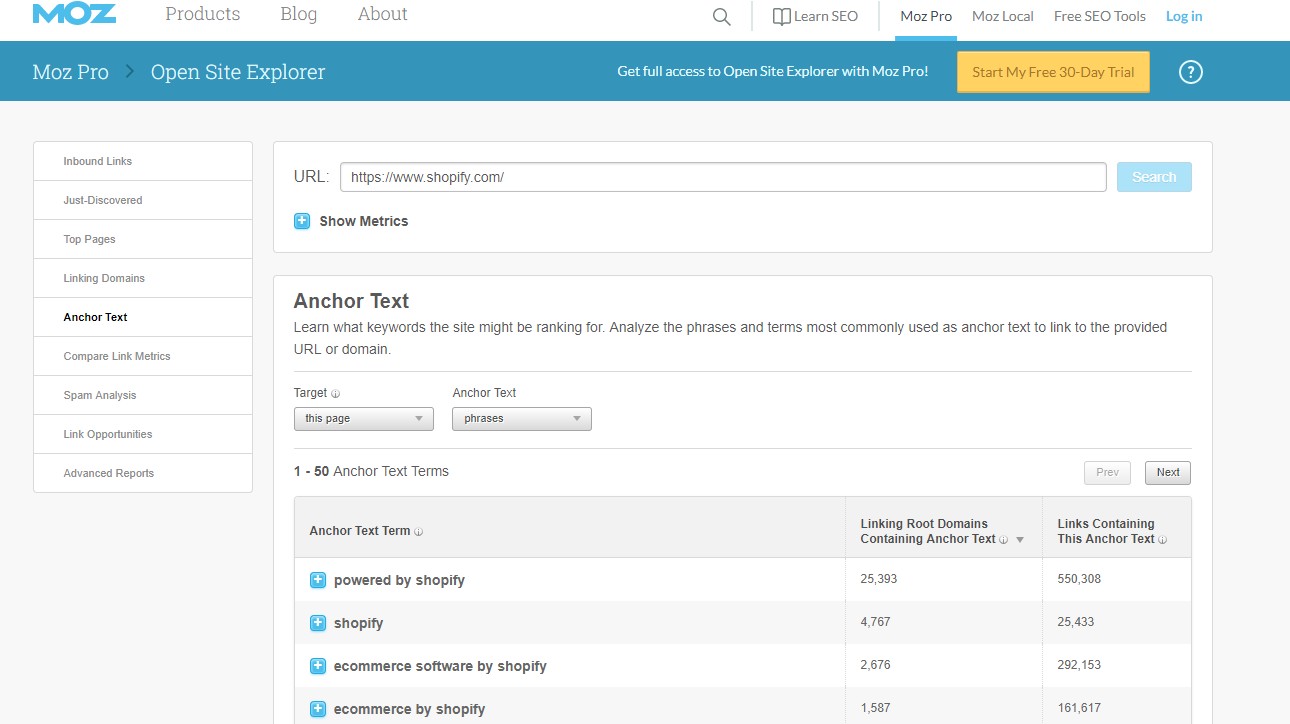Click the info icon in Links Containing header
Viewport: 1290px width, 724px height.
click(1163, 540)
